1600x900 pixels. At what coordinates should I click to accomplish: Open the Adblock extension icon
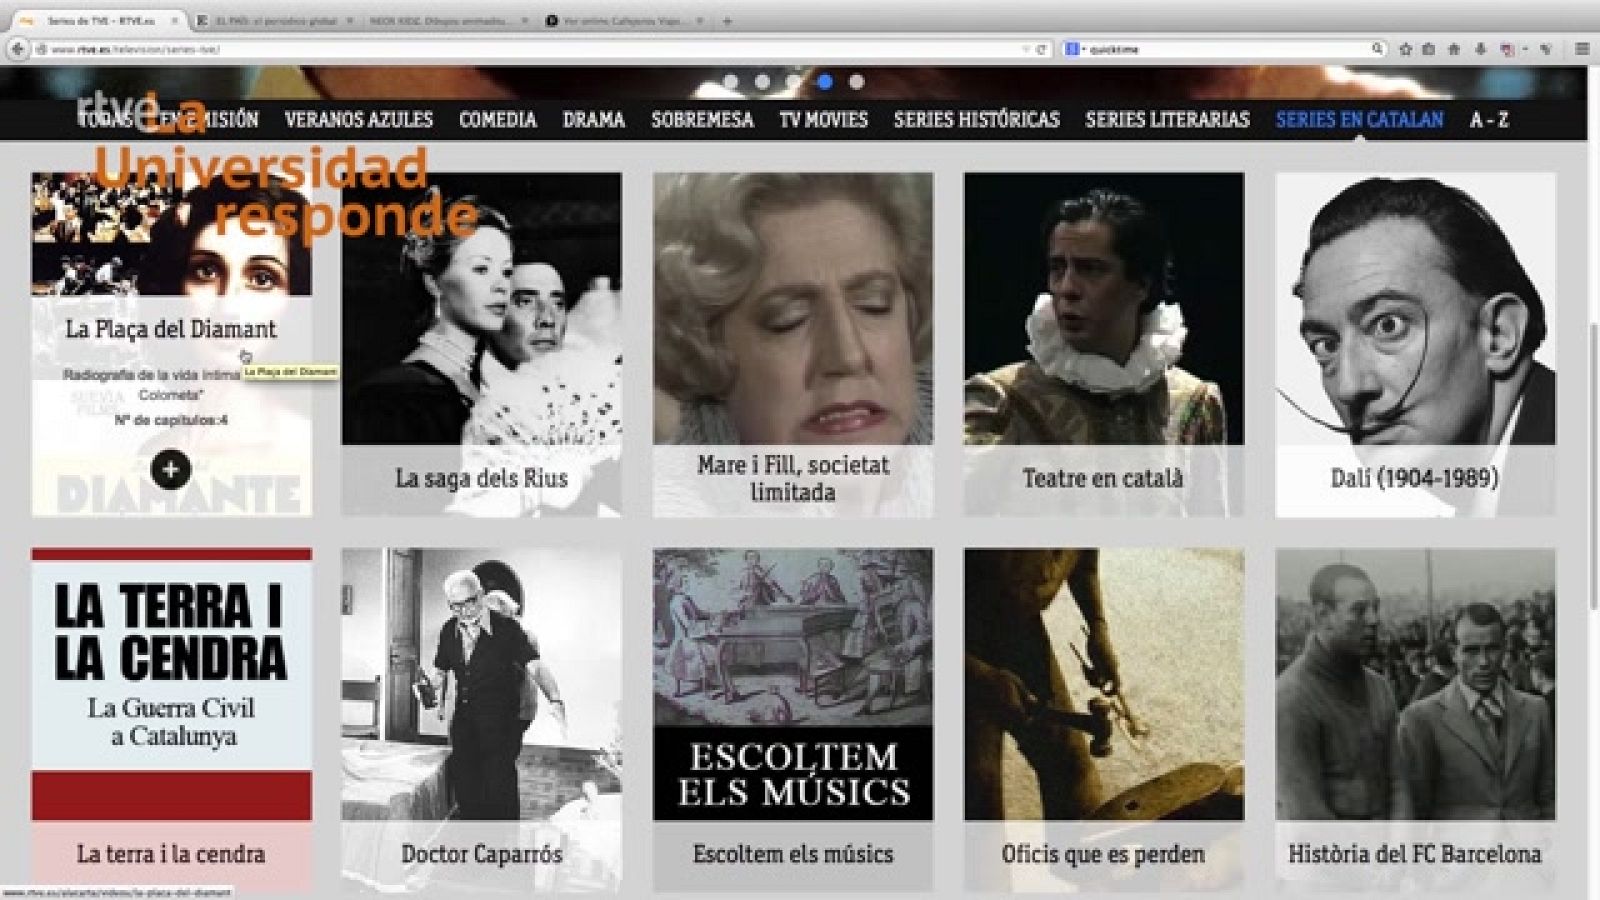click(x=1506, y=45)
